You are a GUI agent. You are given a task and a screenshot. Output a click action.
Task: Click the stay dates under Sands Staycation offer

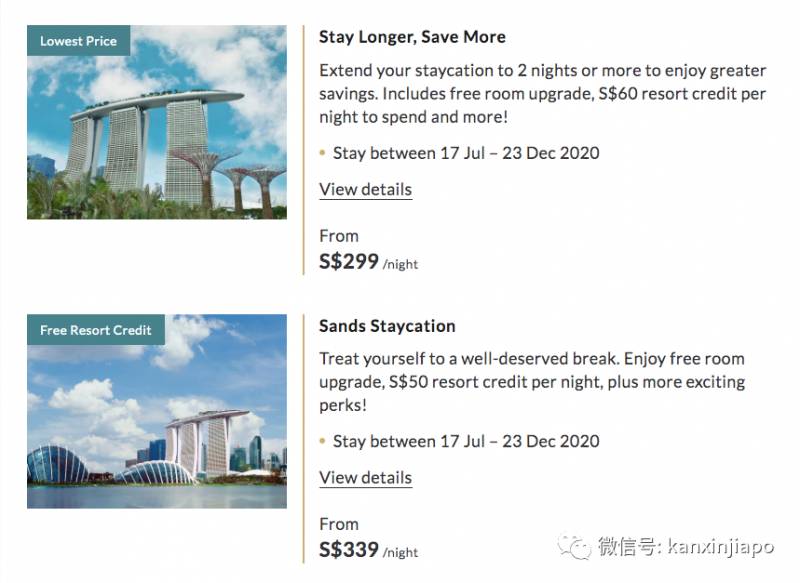(x=465, y=441)
